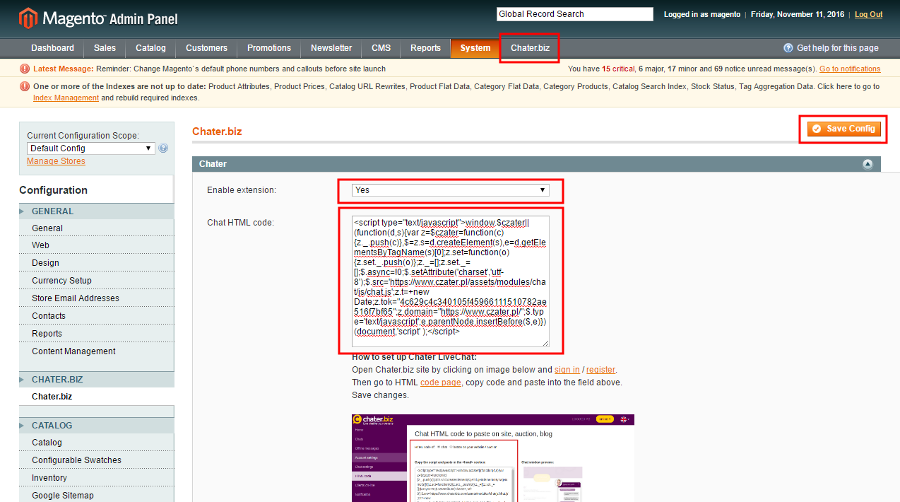The height and width of the screenshot is (502, 900).
Task: Click the Chater.biz site preview image
Action: [x=493, y=458]
